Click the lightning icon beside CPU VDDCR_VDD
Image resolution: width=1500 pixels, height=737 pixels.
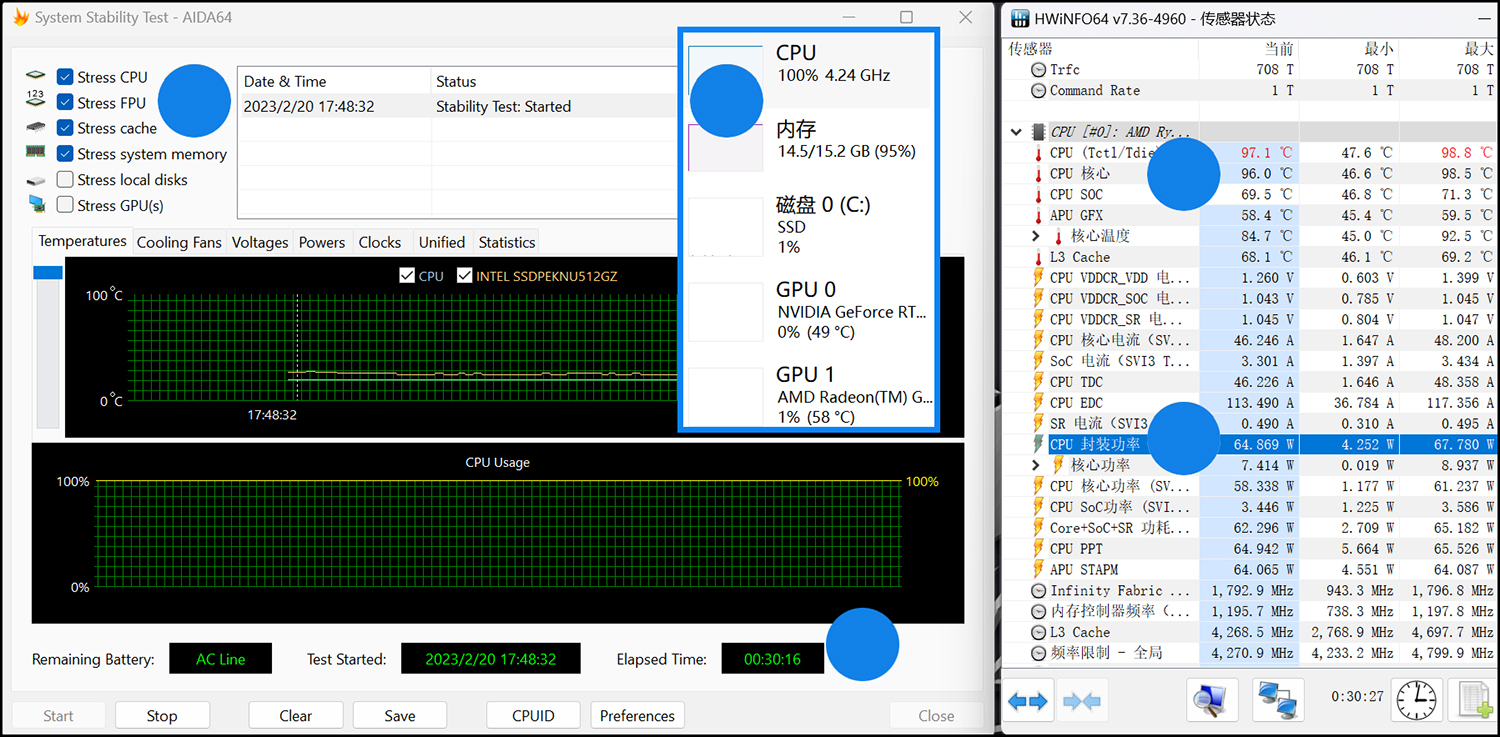1038,278
